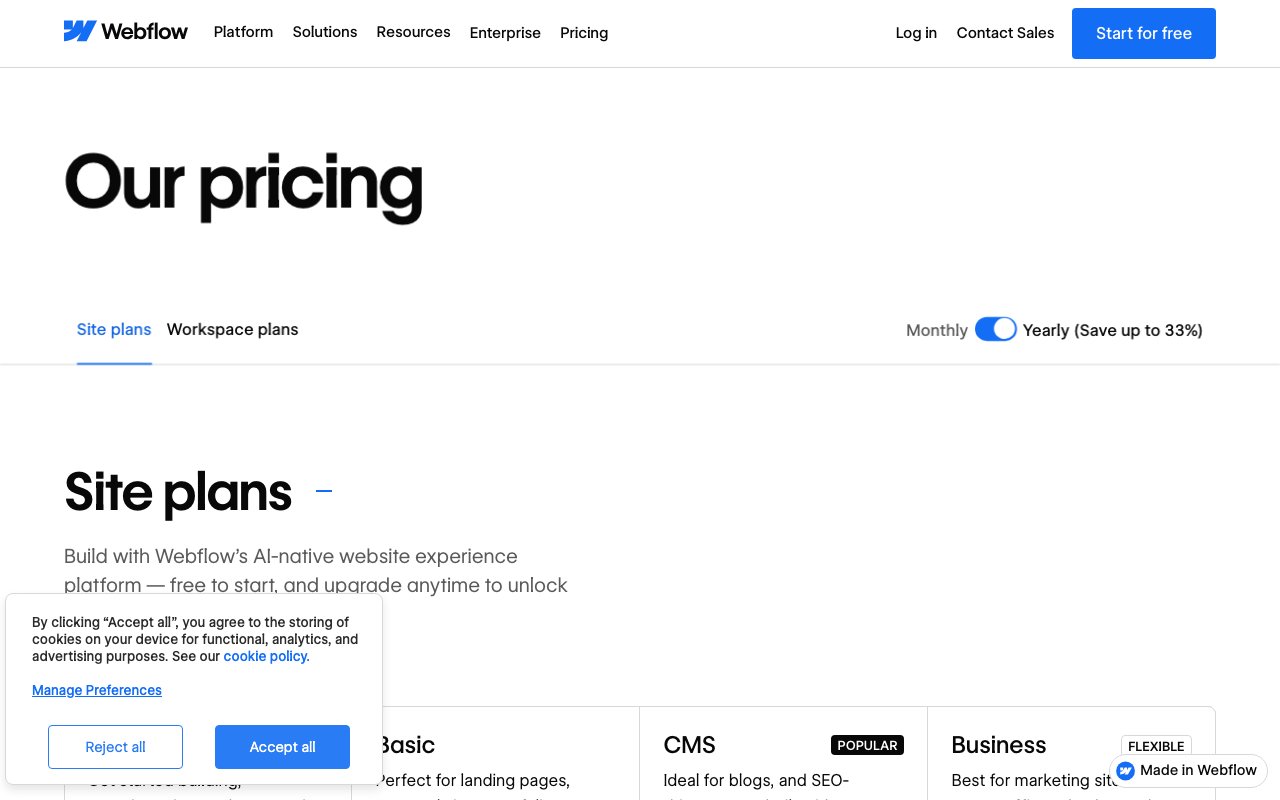1280x800 pixels.
Task: Open the Resources navigation dropdown
Action: (413, 32)
